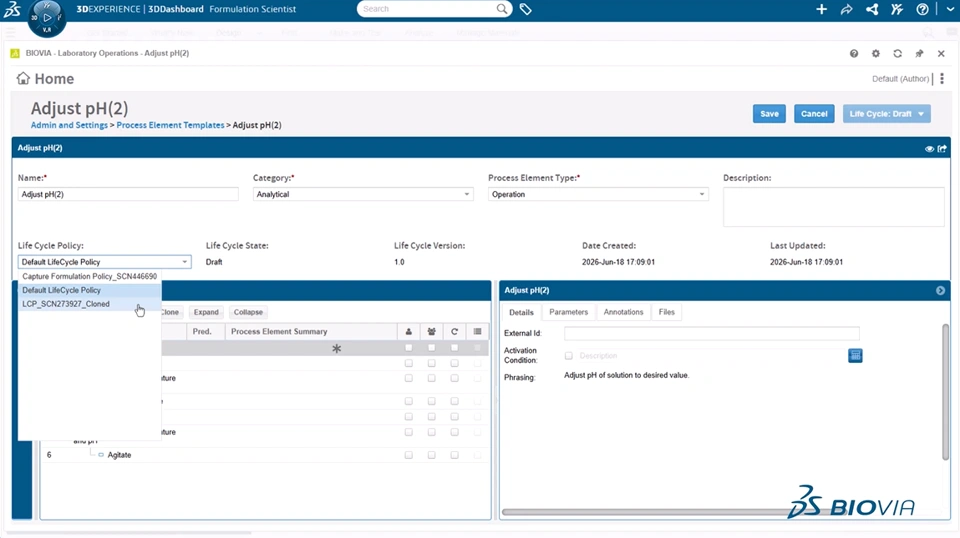Open the 3DEXPERIENCE compass

[47, 17]
